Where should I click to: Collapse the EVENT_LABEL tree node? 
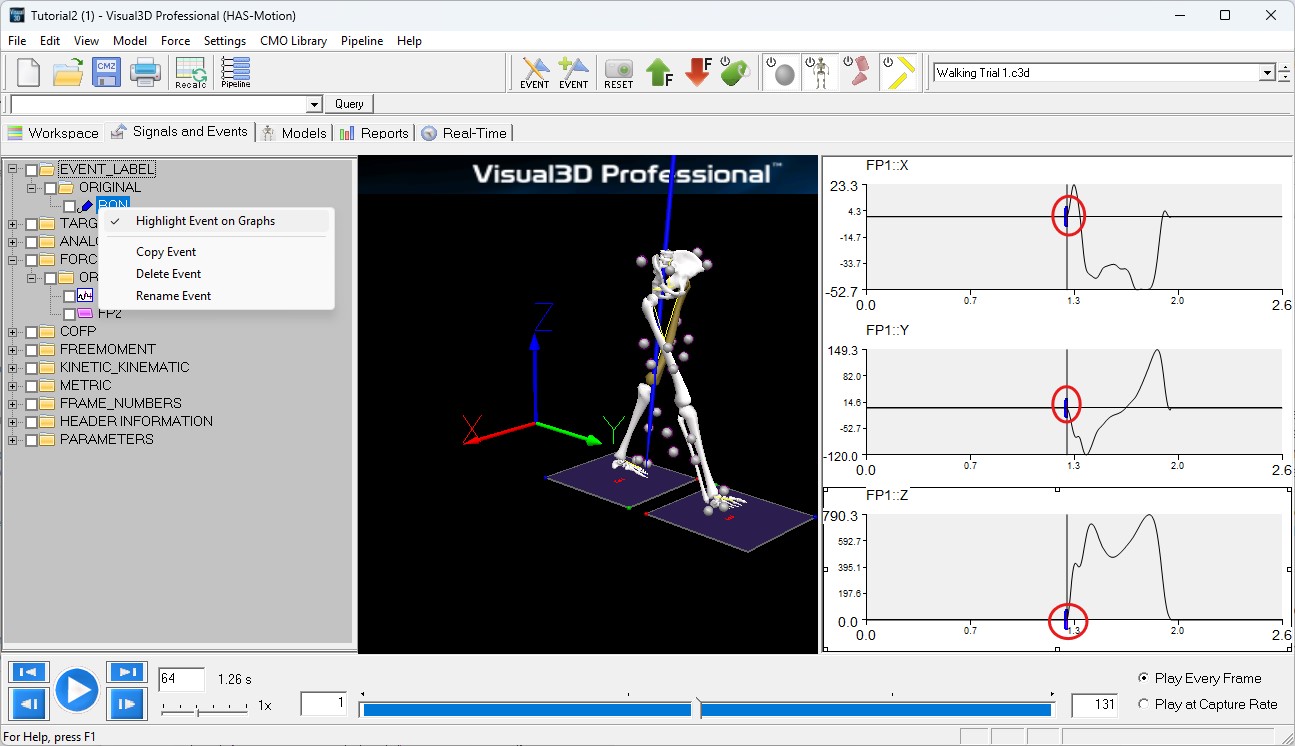[x=13, y=170]
